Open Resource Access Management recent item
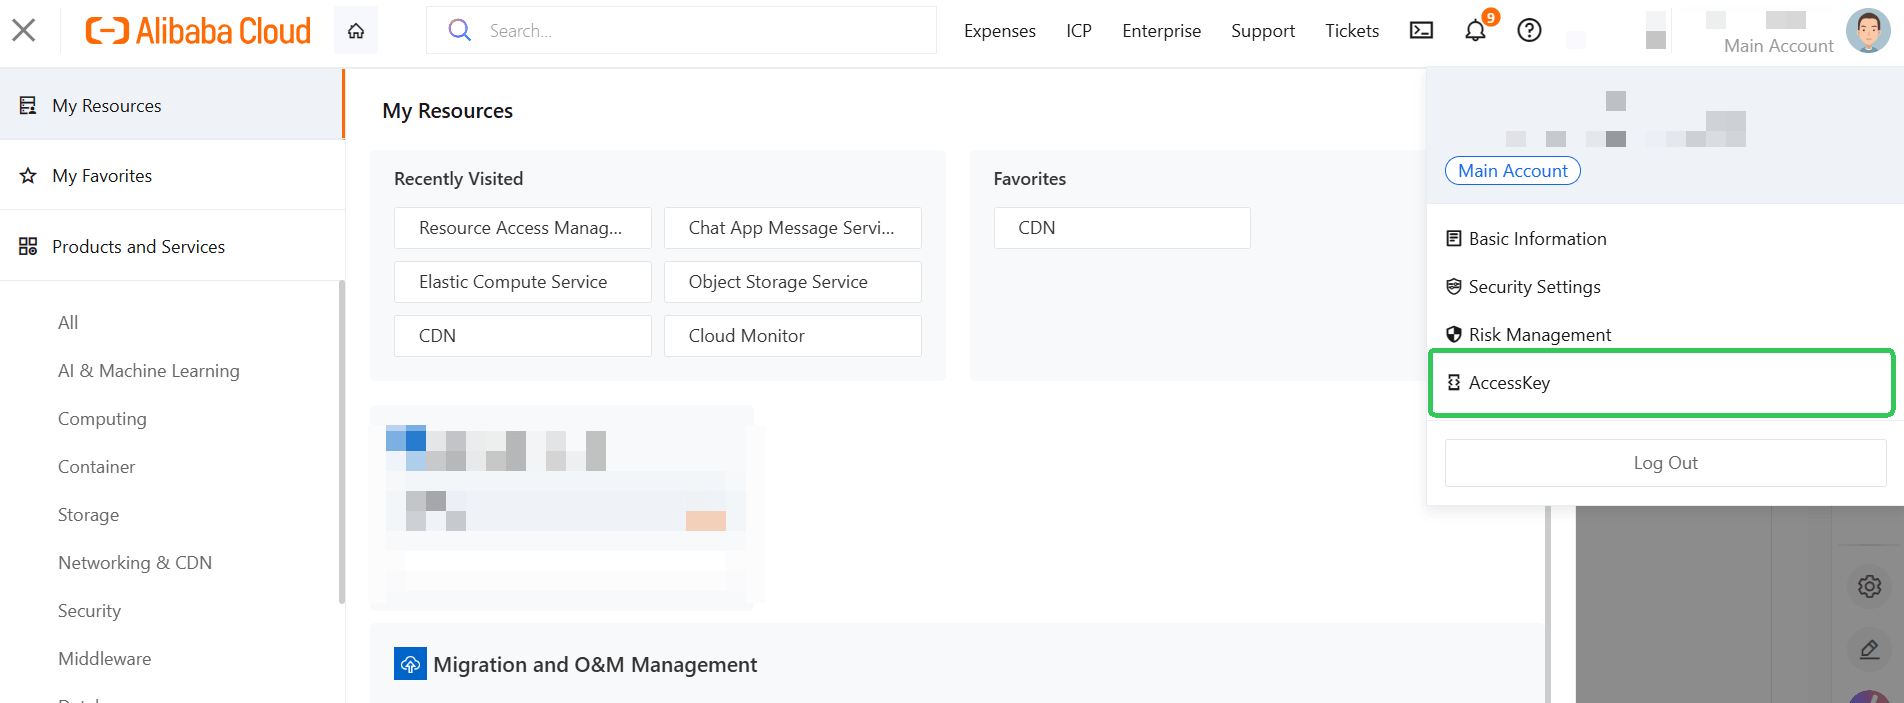 coord(522,228)
